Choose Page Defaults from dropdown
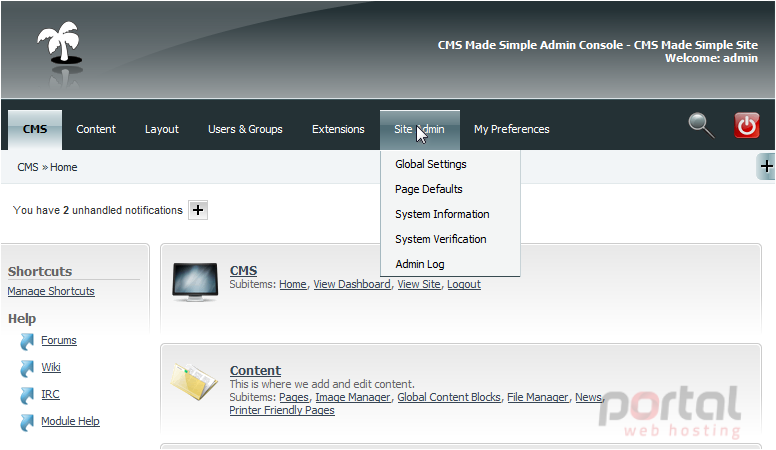 pos(429,189)
